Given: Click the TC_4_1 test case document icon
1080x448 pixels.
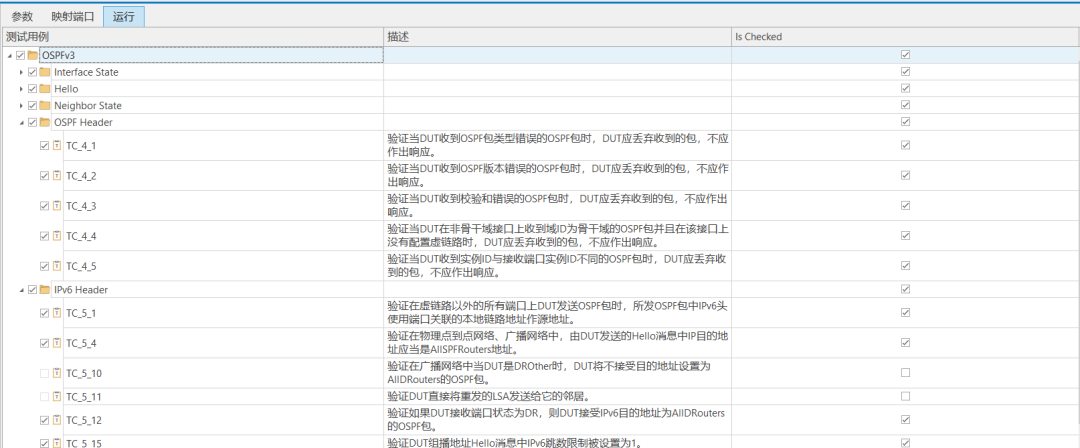Looking at the screenshot, I should click(x=57, y=146).
